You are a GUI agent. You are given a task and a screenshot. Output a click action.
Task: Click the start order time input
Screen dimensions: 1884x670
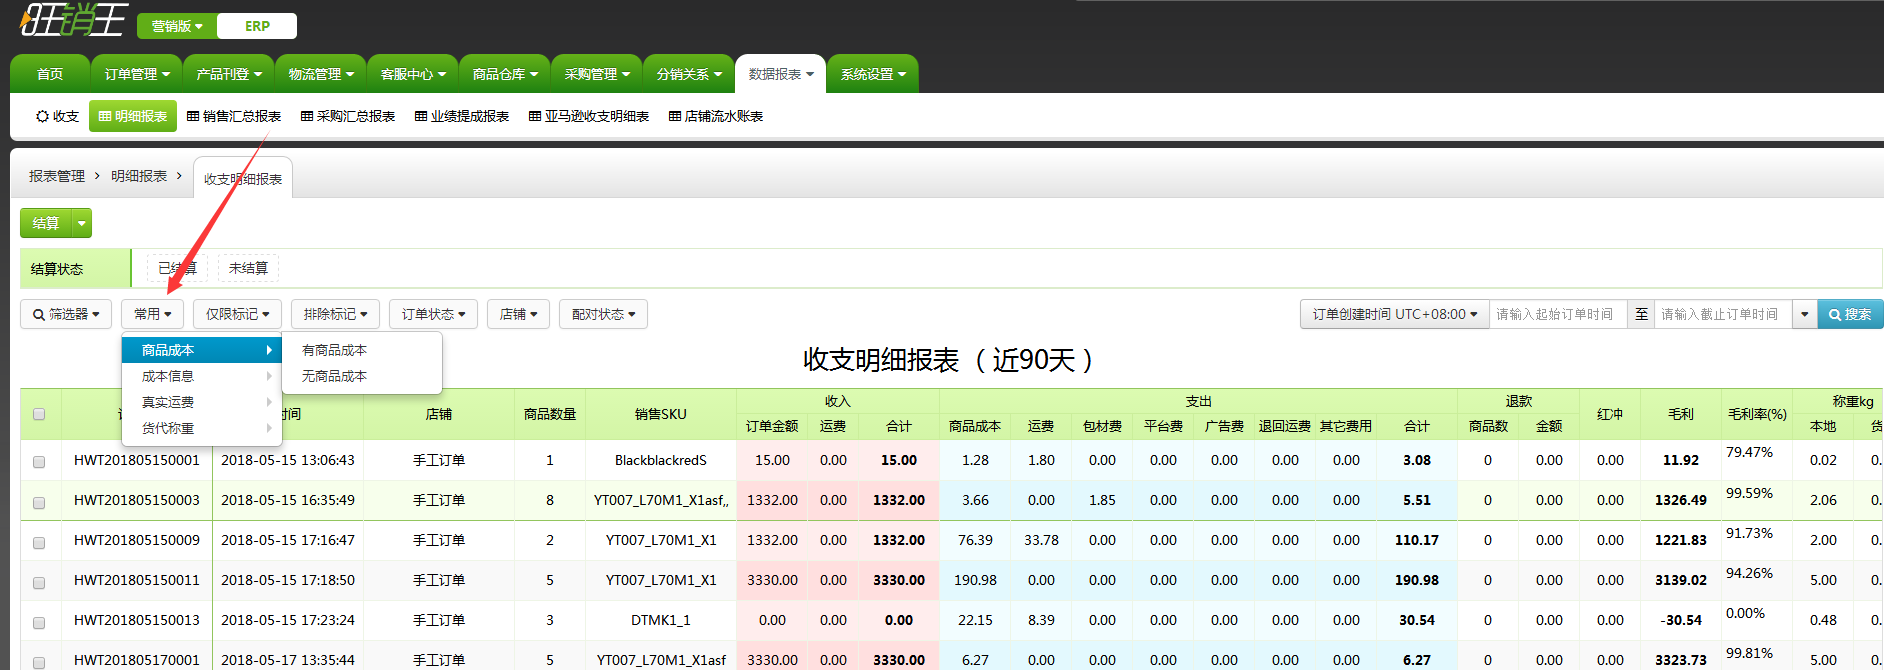[x=1558, y=314]
